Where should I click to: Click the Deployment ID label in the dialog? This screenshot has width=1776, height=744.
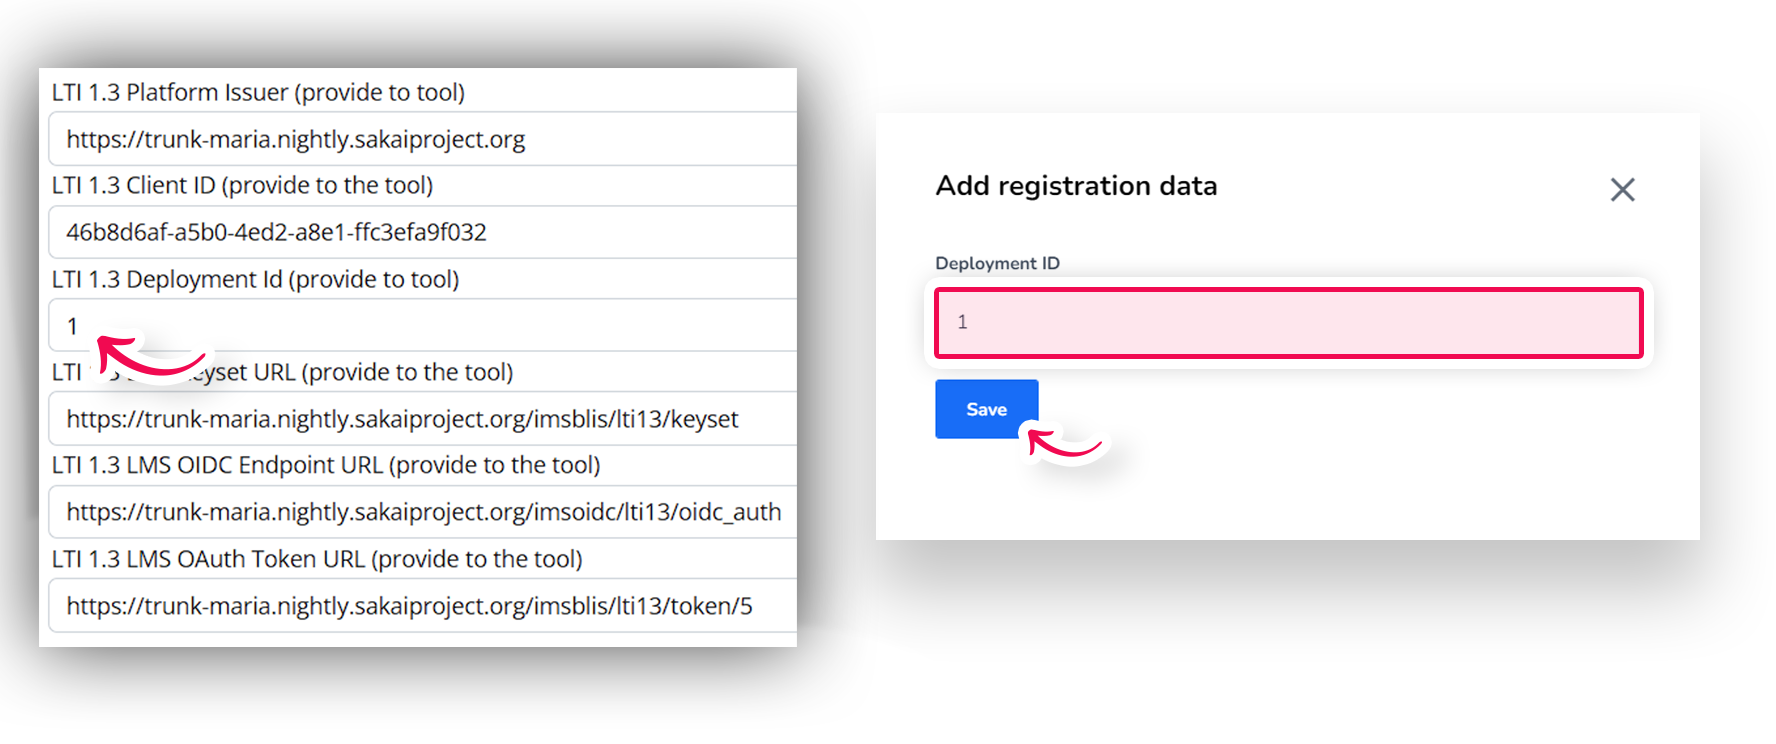click(x=997, y=263)
